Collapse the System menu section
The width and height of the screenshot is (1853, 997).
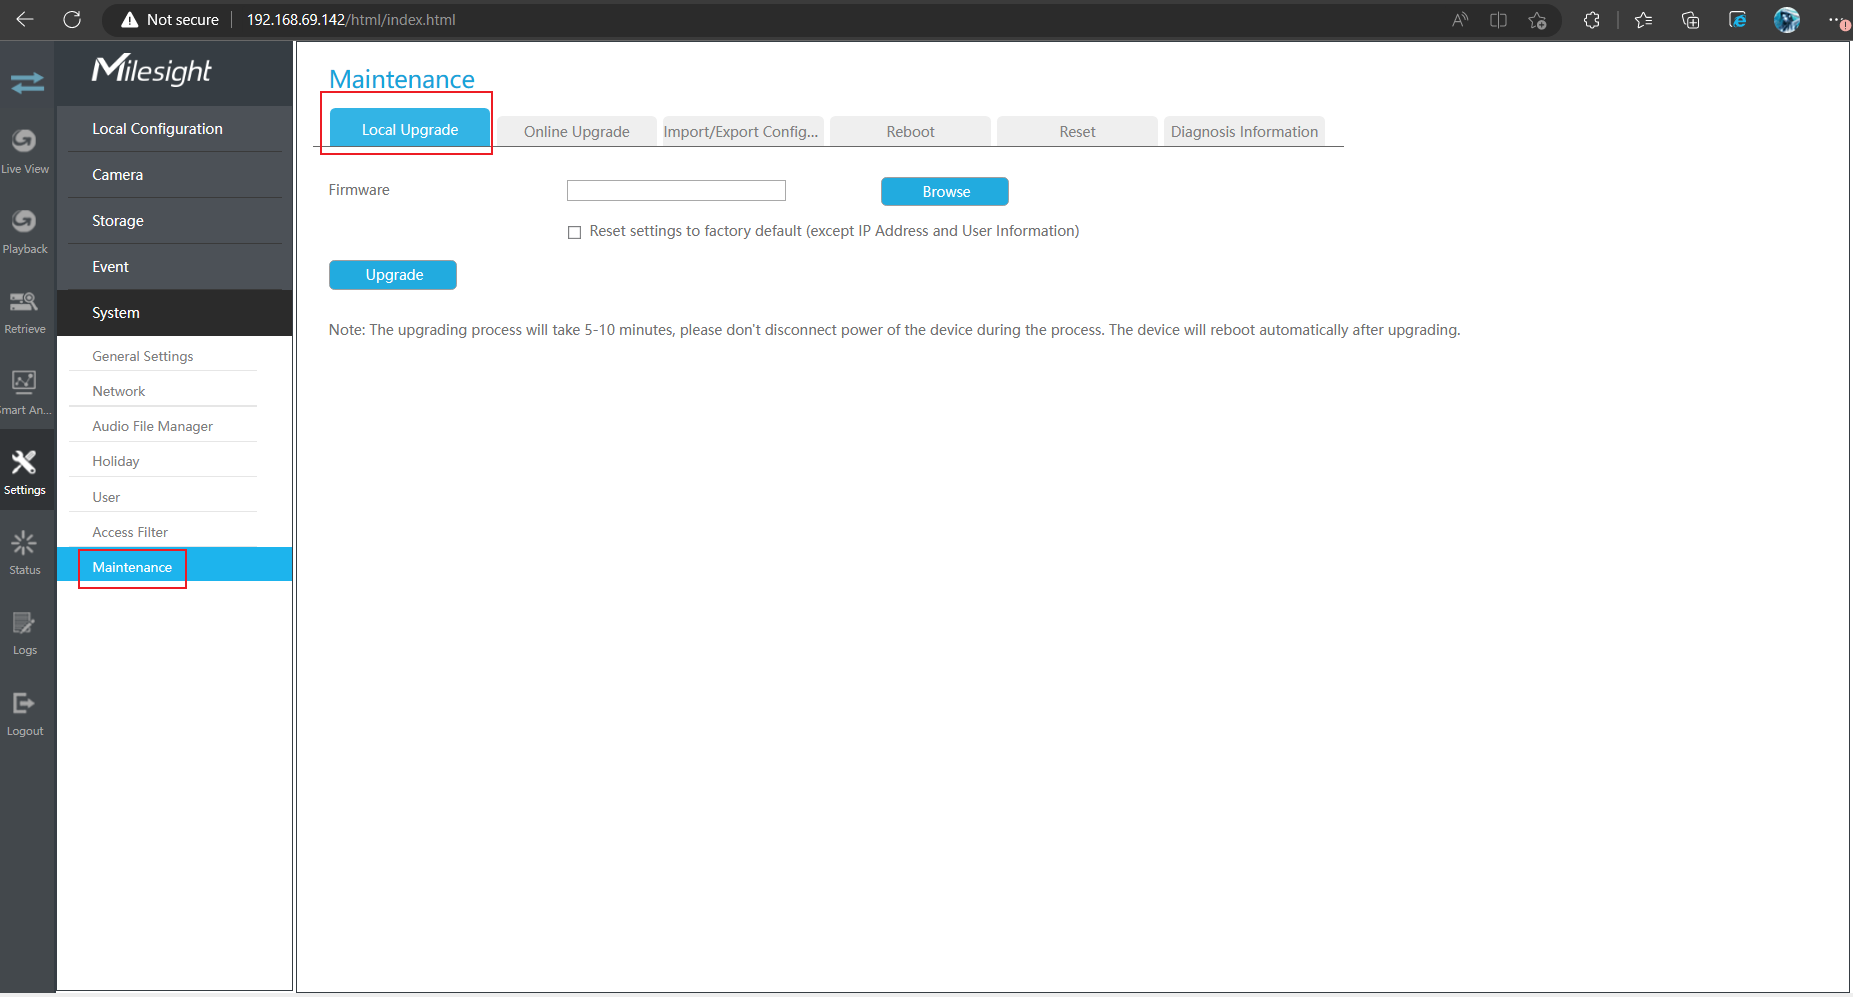[174, 313]
